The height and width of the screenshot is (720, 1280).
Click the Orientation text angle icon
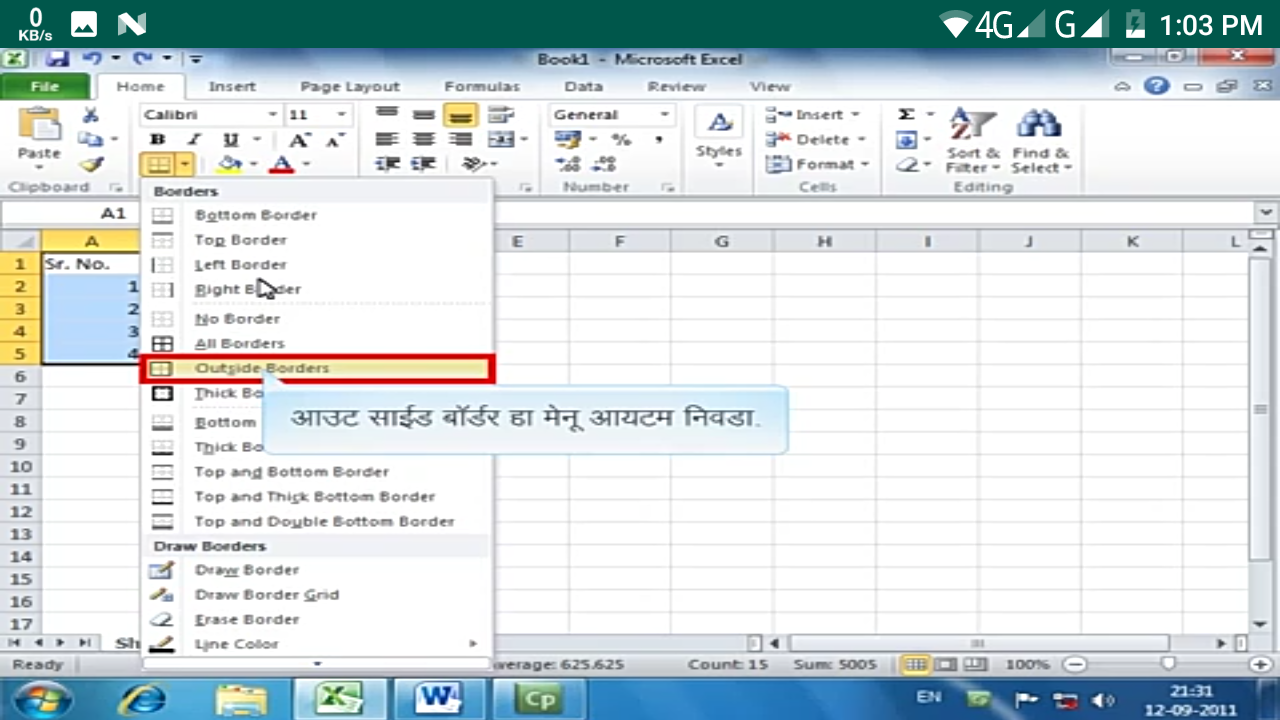point(474,164)
